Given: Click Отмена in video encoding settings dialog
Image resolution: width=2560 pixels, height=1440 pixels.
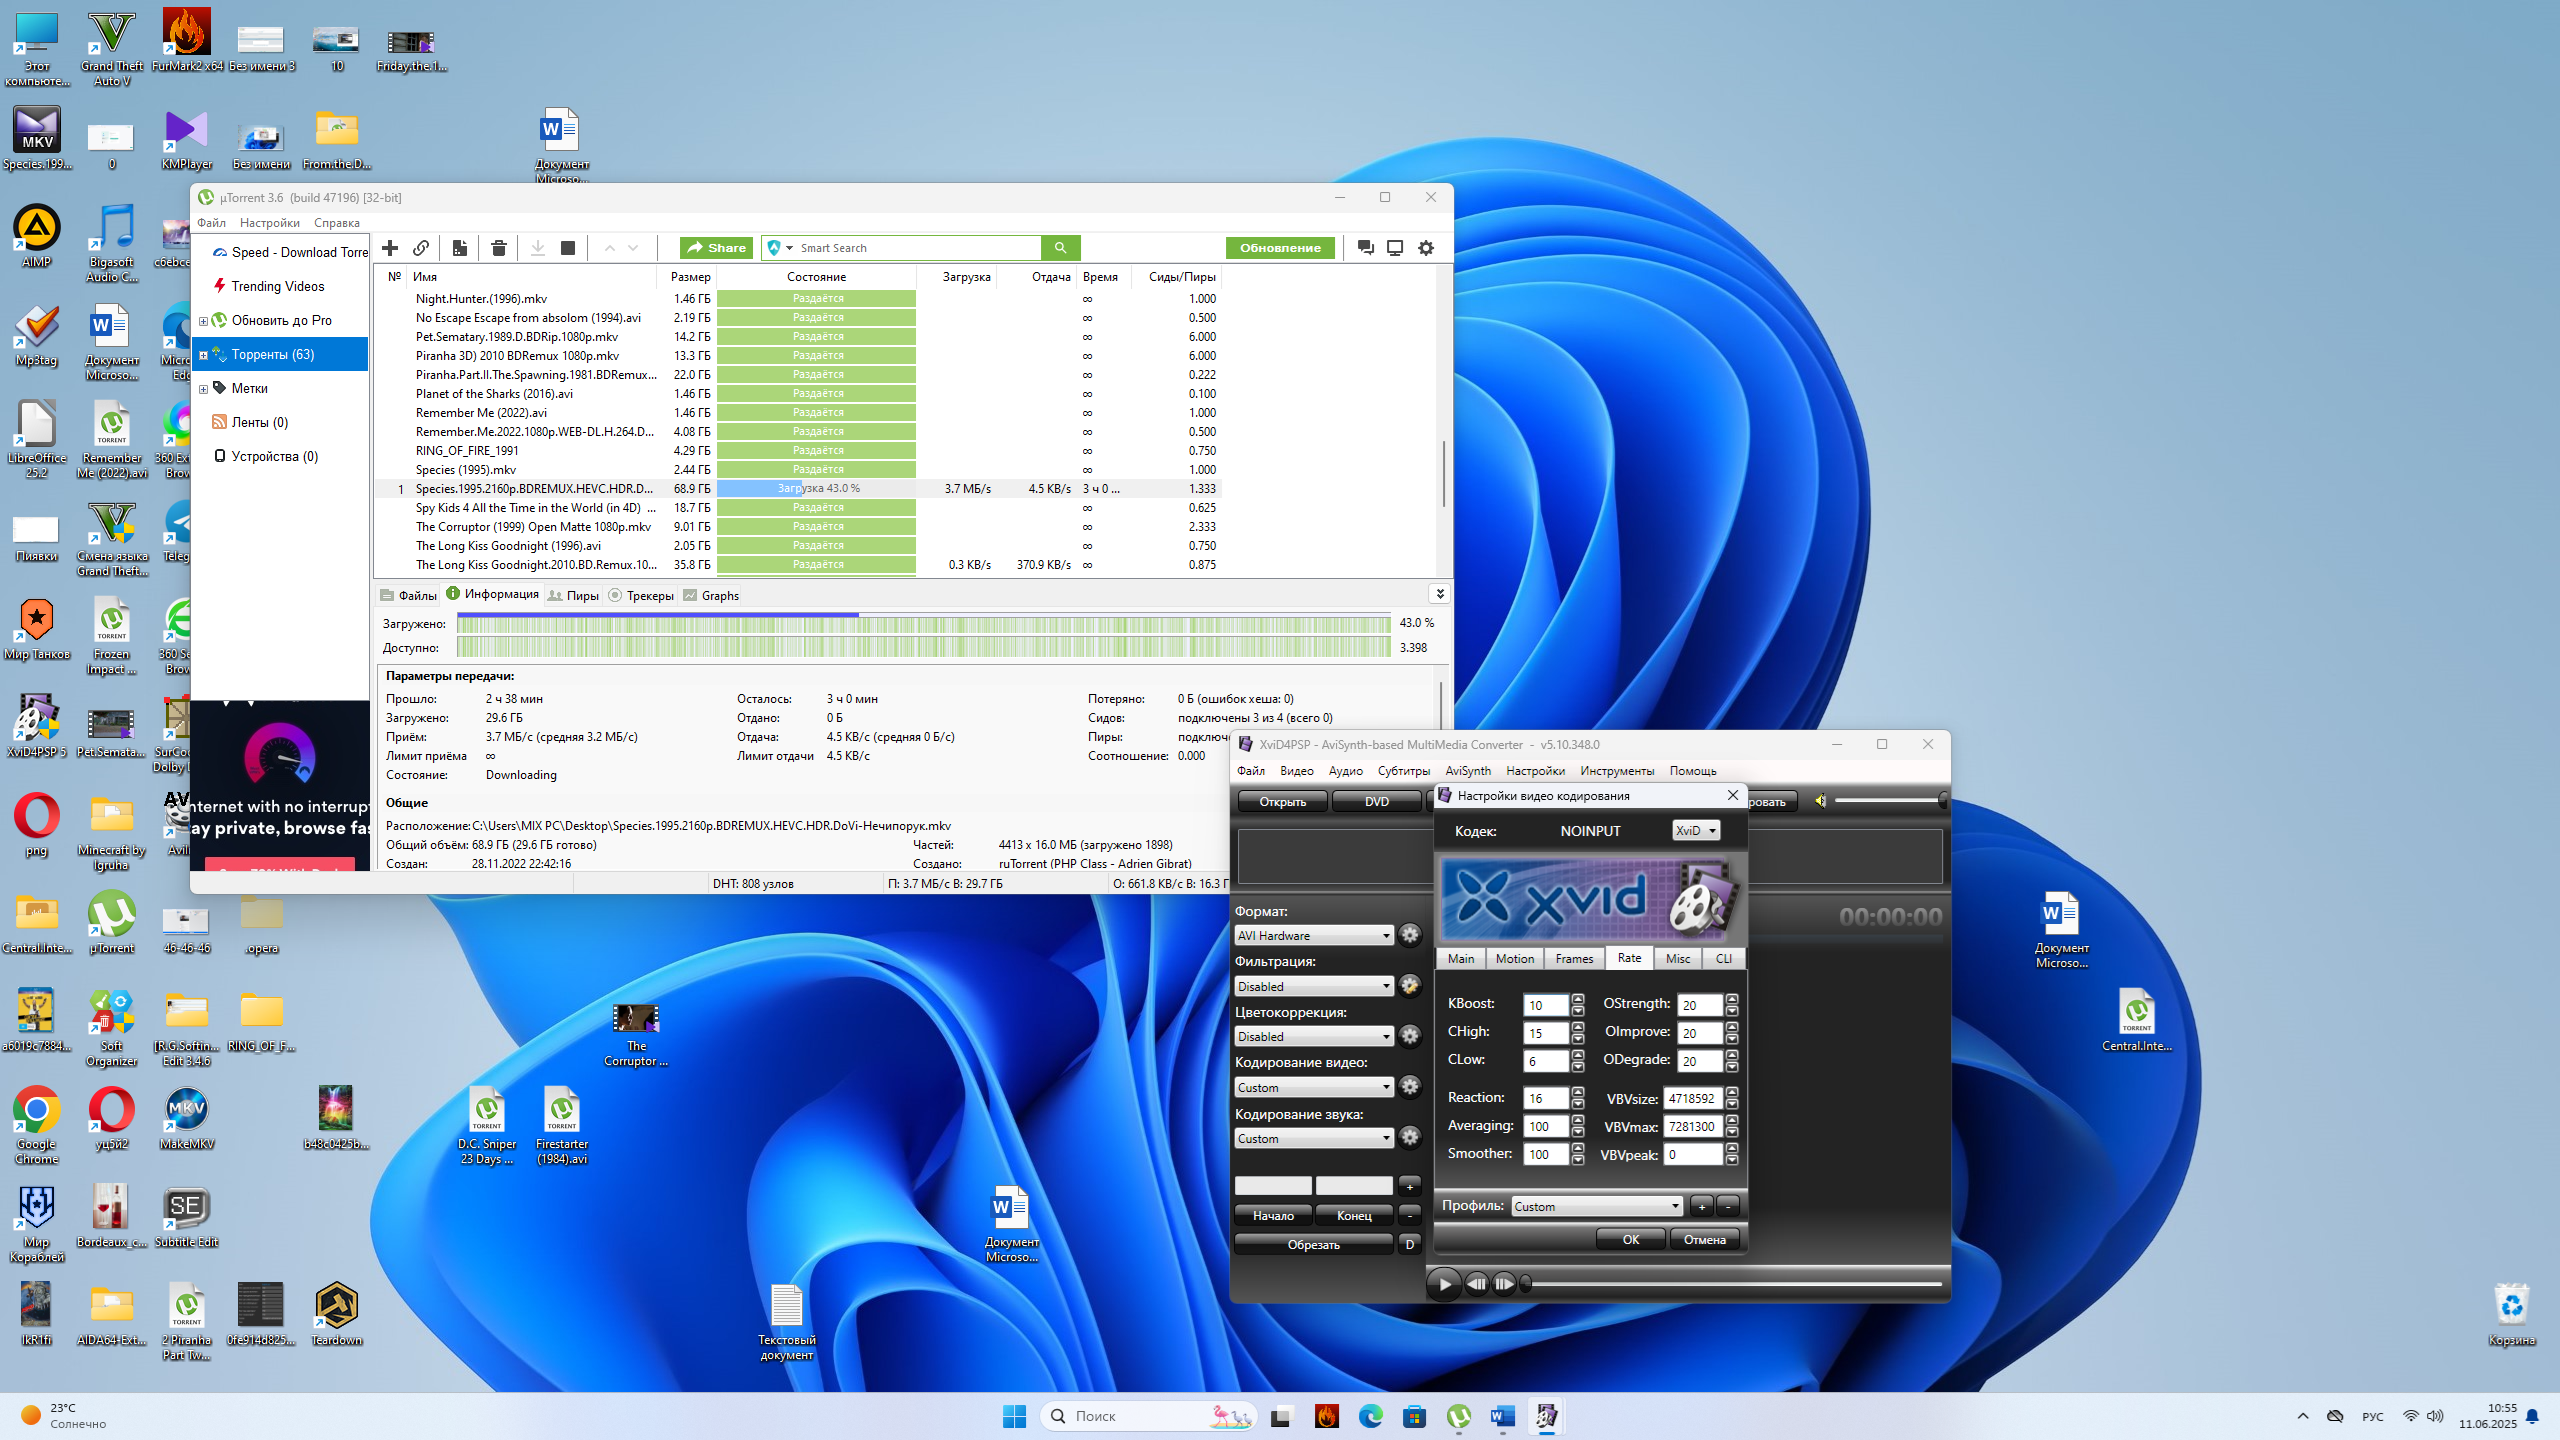Looking at the screenshot, I should (1705, 1239).
